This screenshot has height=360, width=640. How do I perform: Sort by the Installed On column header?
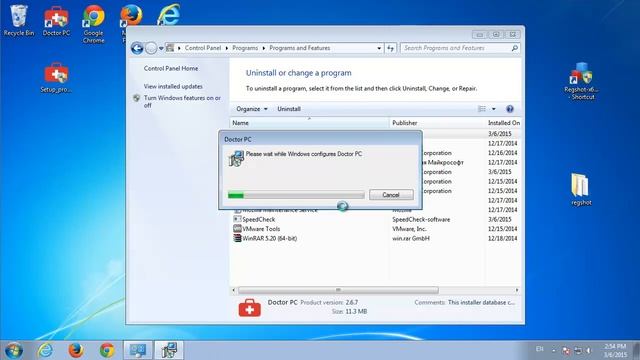pyautogui.click(x=503, y=123)
